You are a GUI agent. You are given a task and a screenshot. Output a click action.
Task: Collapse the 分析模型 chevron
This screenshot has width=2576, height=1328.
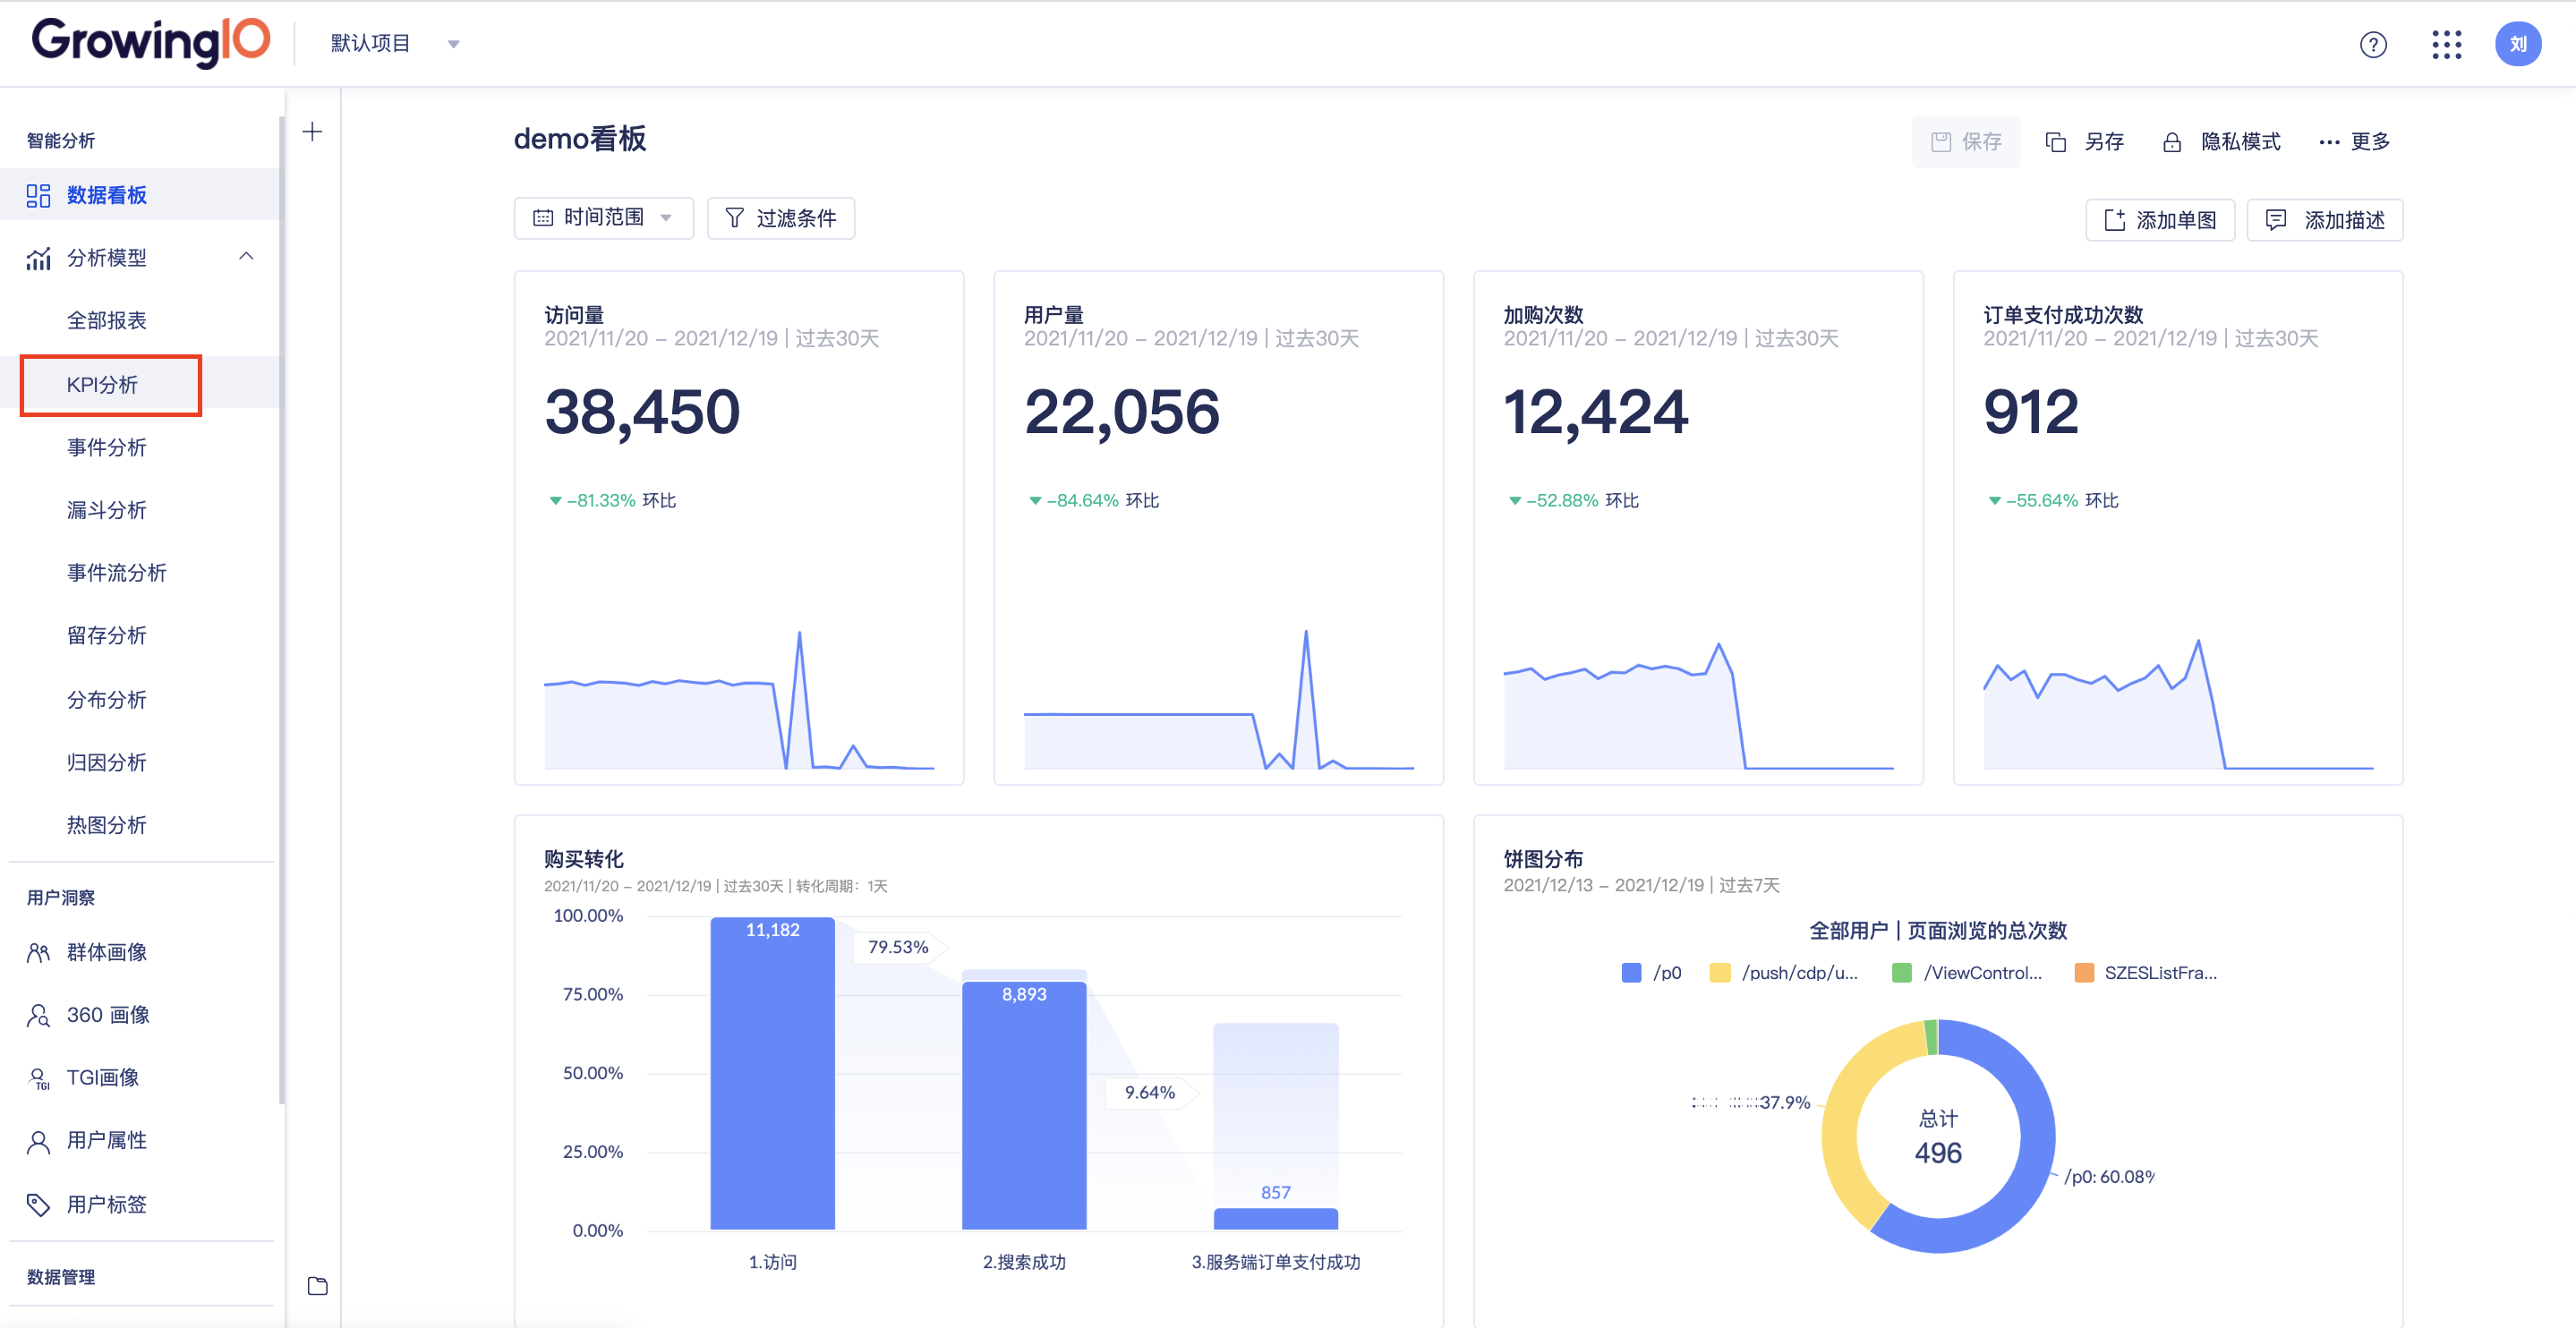[246, 257]
